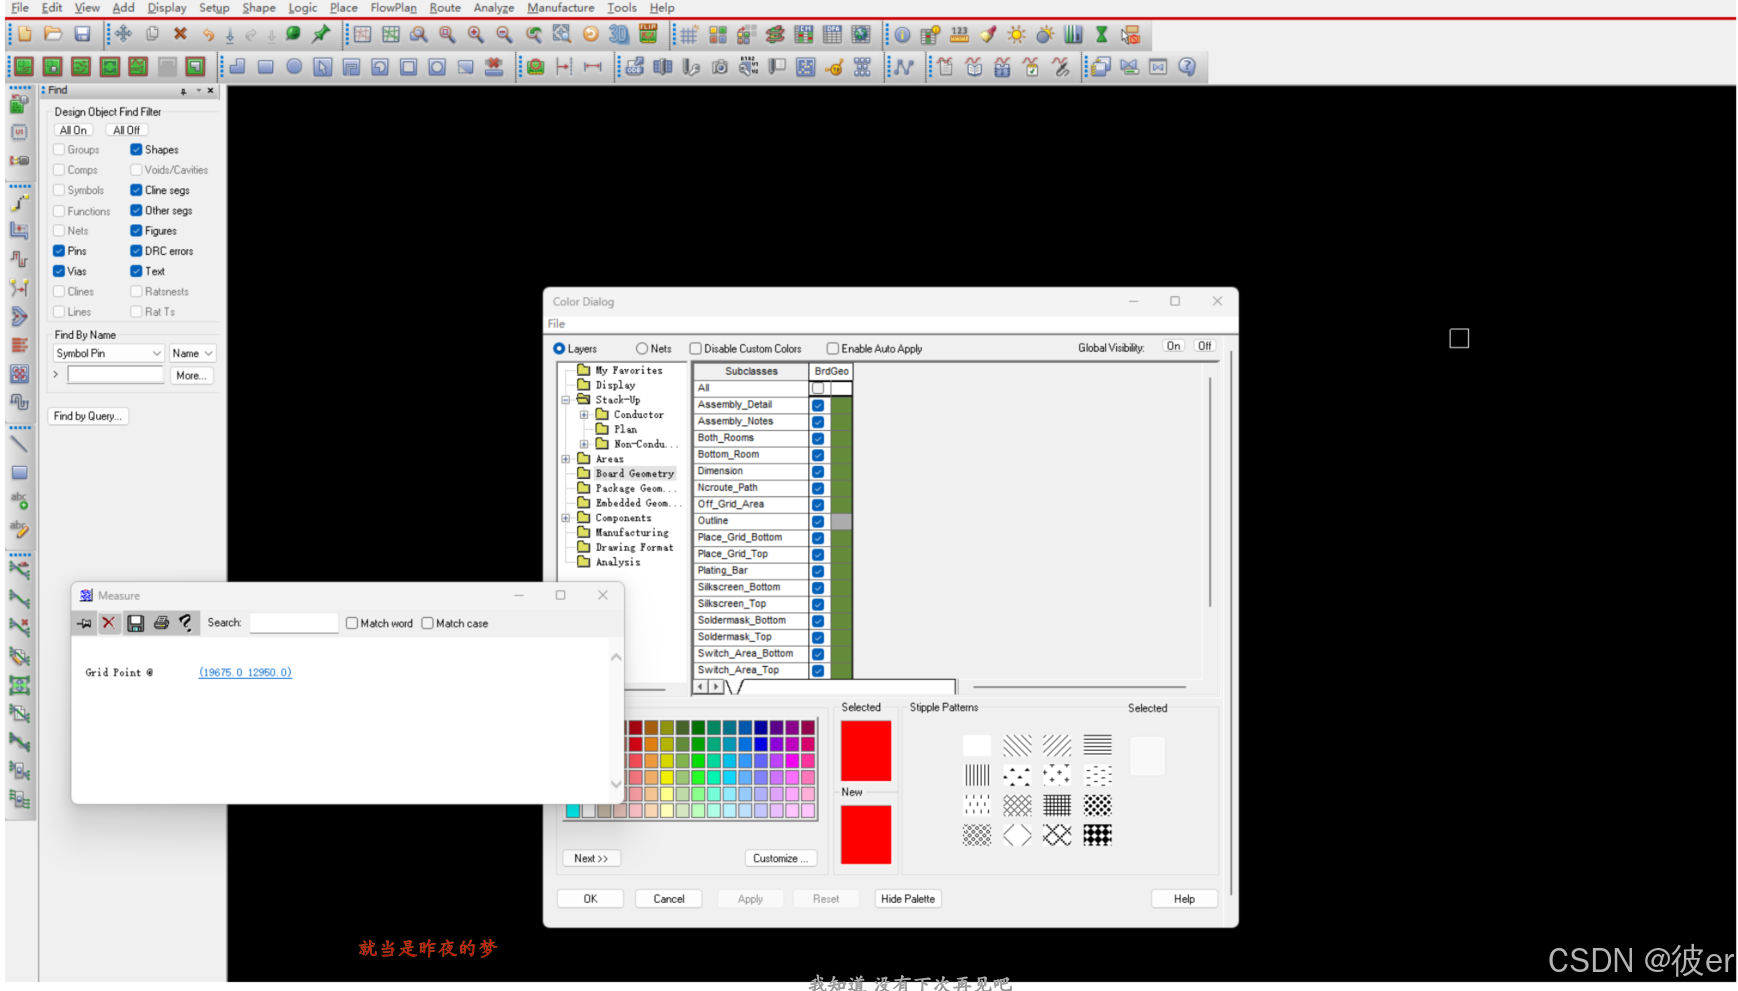Click the DFA spreadsheet toolbar icon
This screenshot has width=1738, height=991.
pyautogui.click(x=832, y=34)
